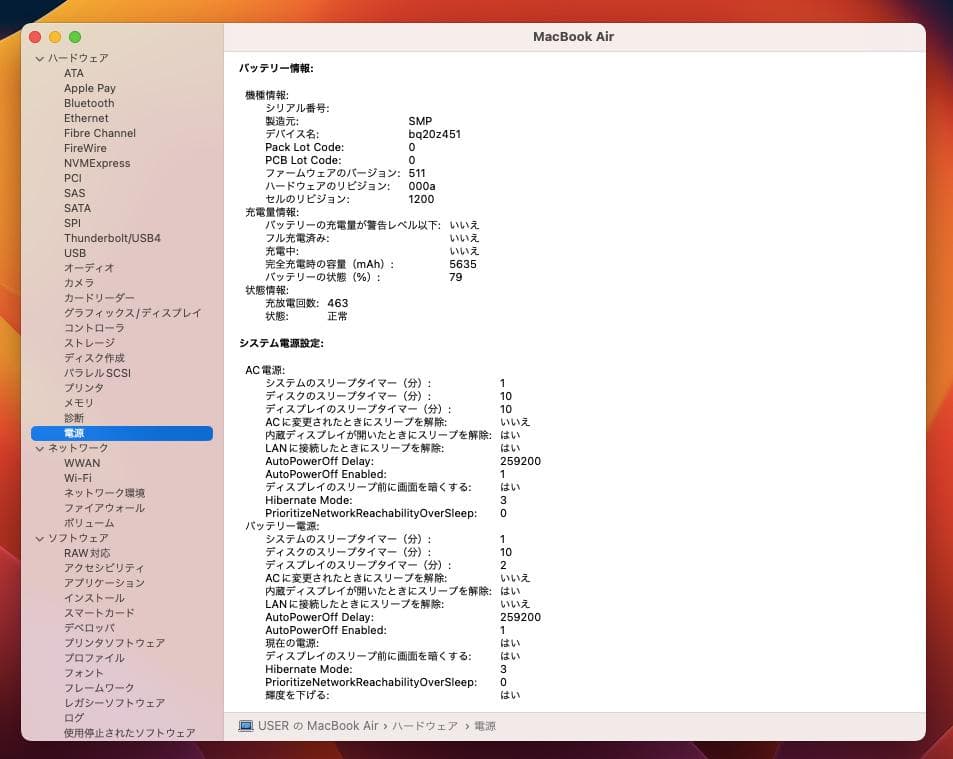953x759 pixels.
Task: Collapse the ネットワーク section chevron
Action: click(x=40, y=448)
